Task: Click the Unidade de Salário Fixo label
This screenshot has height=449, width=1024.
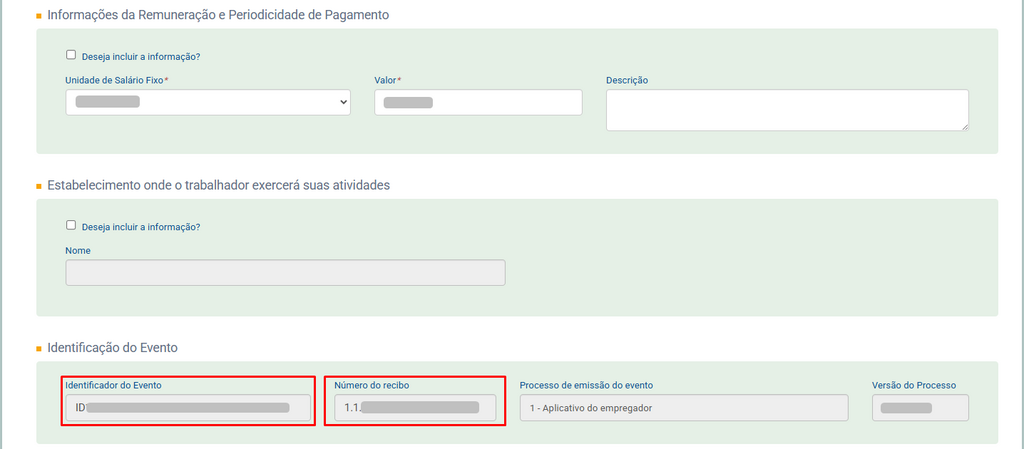Action: (115, 80)
